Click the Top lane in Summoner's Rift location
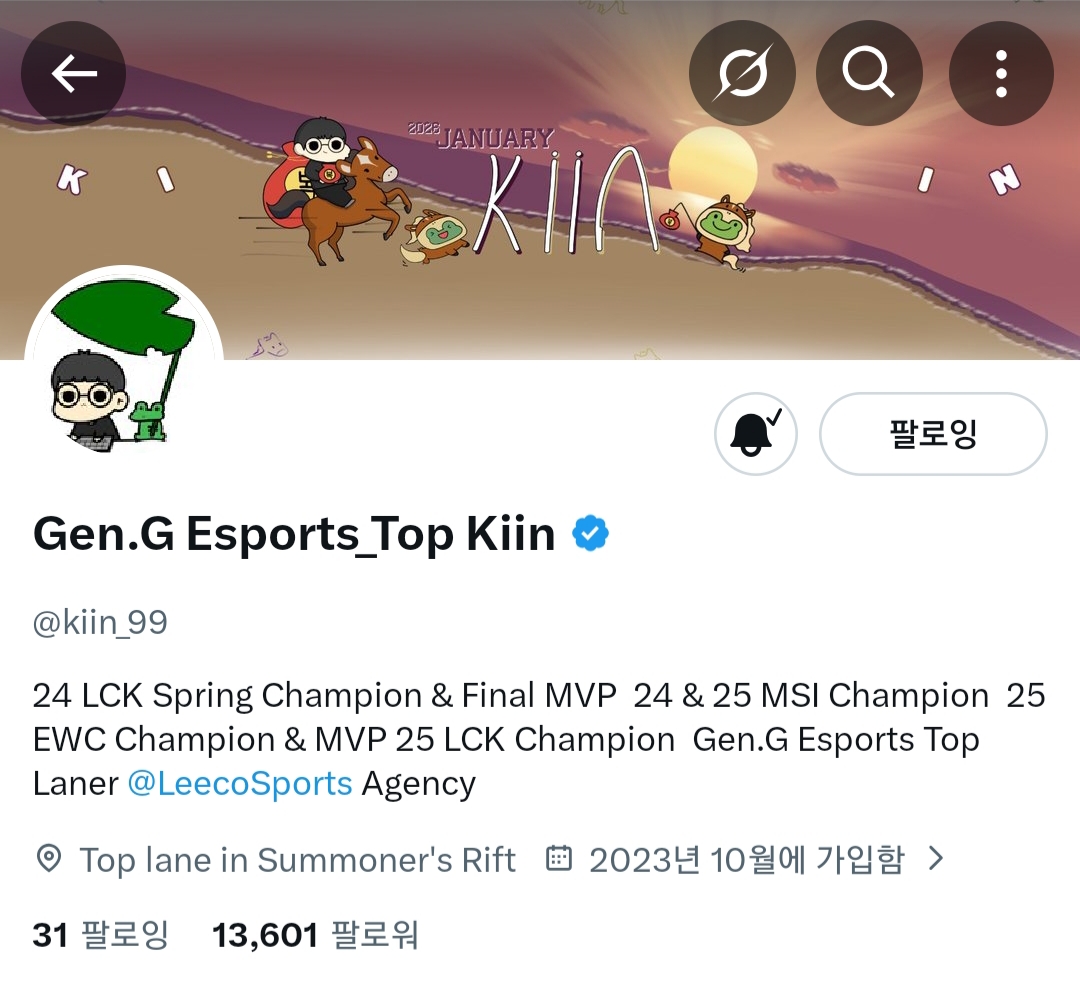The image size is (1080, 987). (x=298, y=860)
